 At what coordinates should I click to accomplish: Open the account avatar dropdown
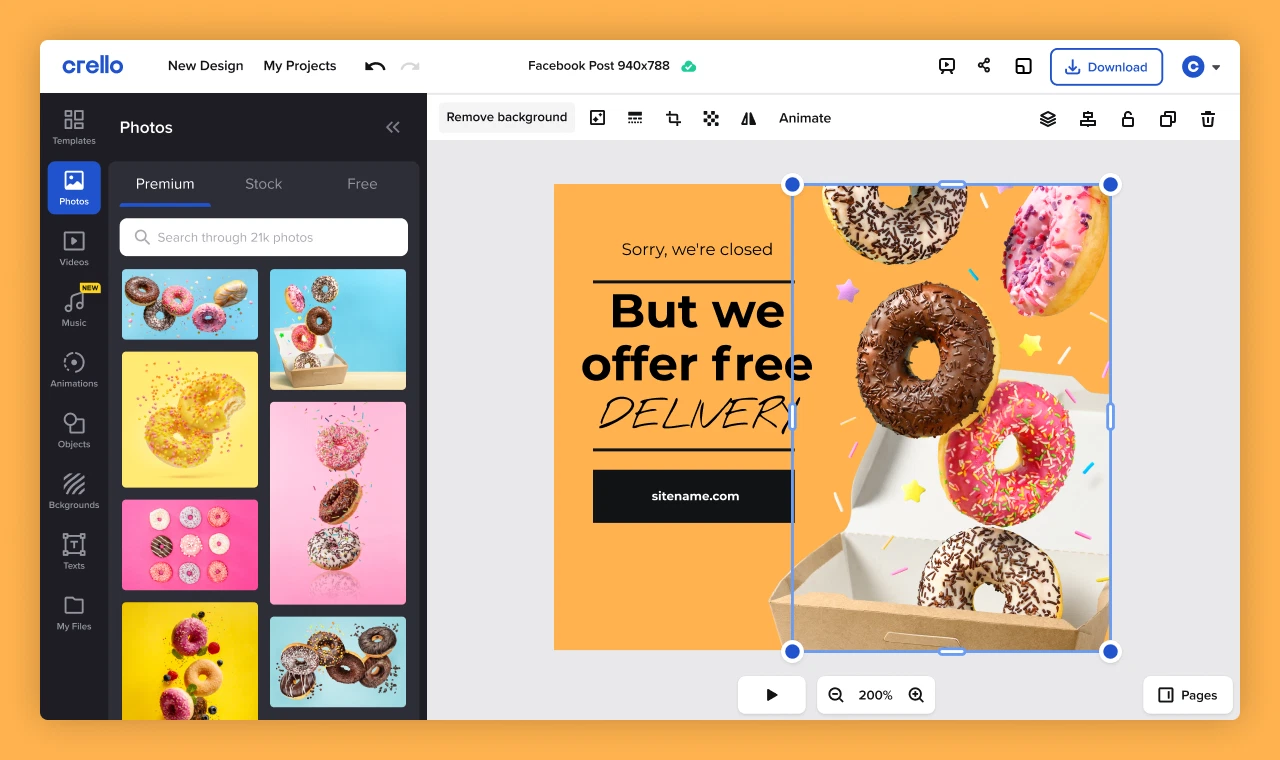click(x=1201, y=67)
